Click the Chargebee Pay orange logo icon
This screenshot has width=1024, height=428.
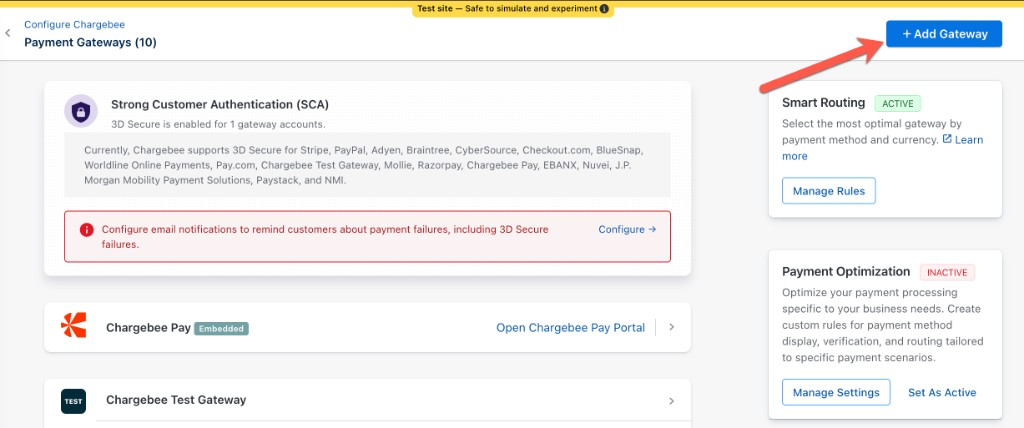pyautogui.click(x=73, y=327)
